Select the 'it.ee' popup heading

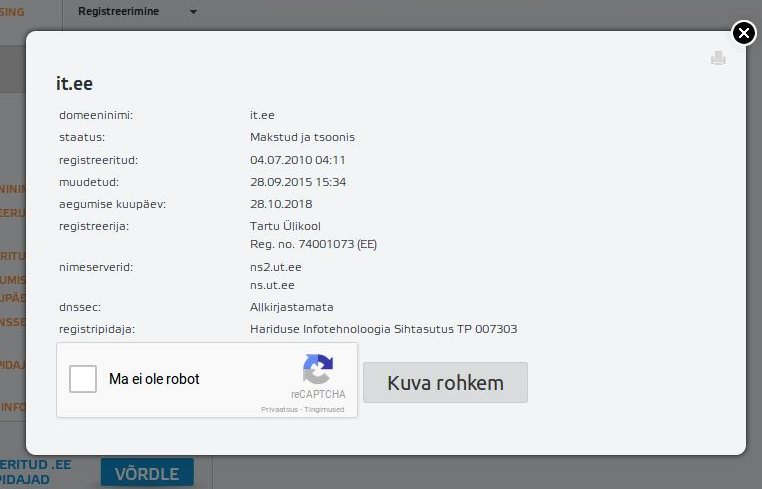pos(74,84)
